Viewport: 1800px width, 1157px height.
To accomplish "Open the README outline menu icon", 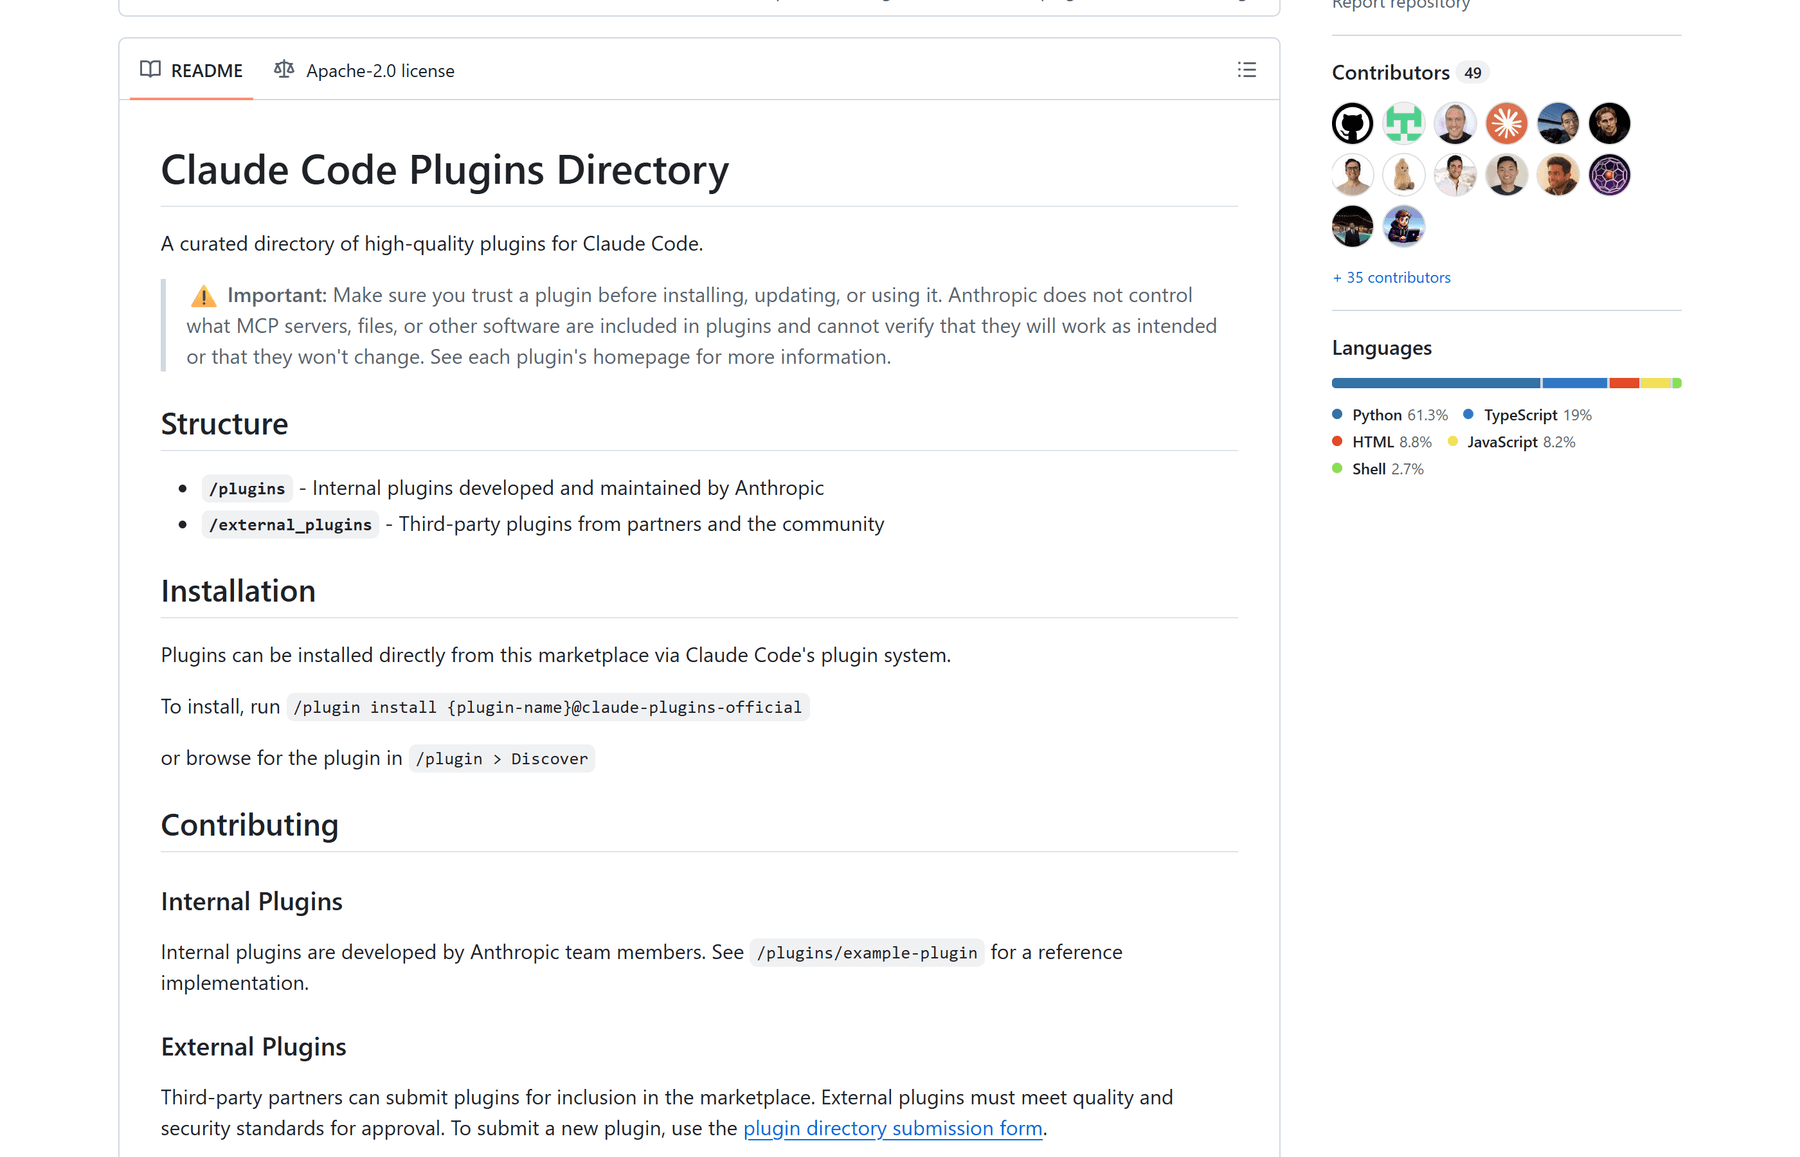I will click(1246, 70).
